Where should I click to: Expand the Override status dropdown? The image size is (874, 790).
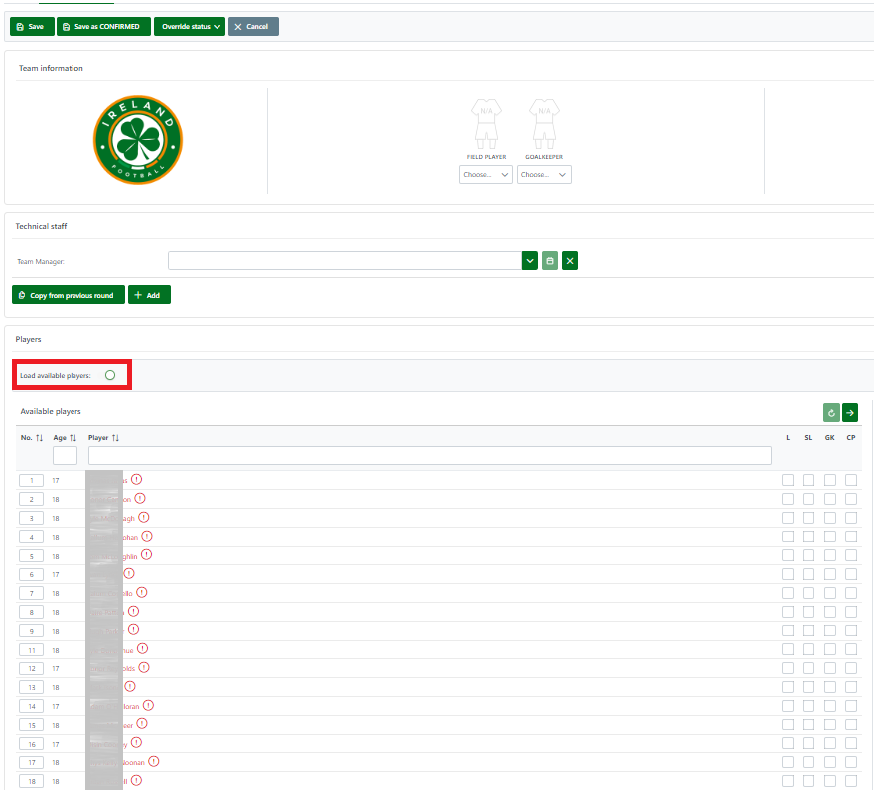[x=188, y=27]
